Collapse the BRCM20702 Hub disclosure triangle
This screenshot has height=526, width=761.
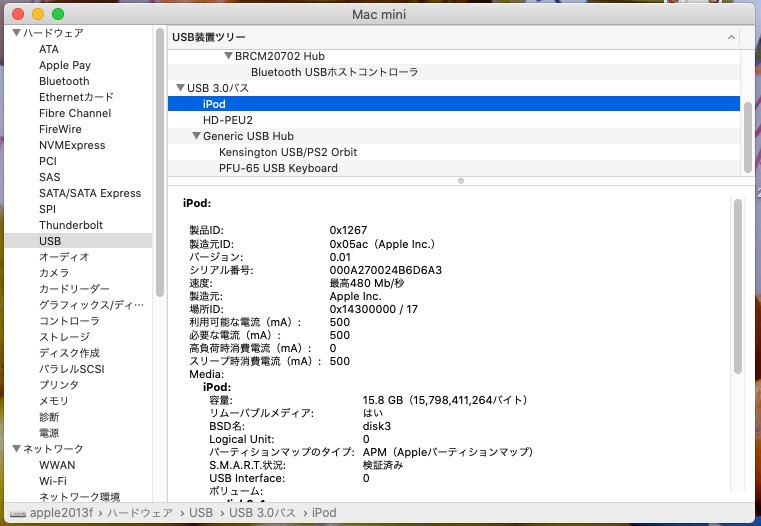point(228,56)
